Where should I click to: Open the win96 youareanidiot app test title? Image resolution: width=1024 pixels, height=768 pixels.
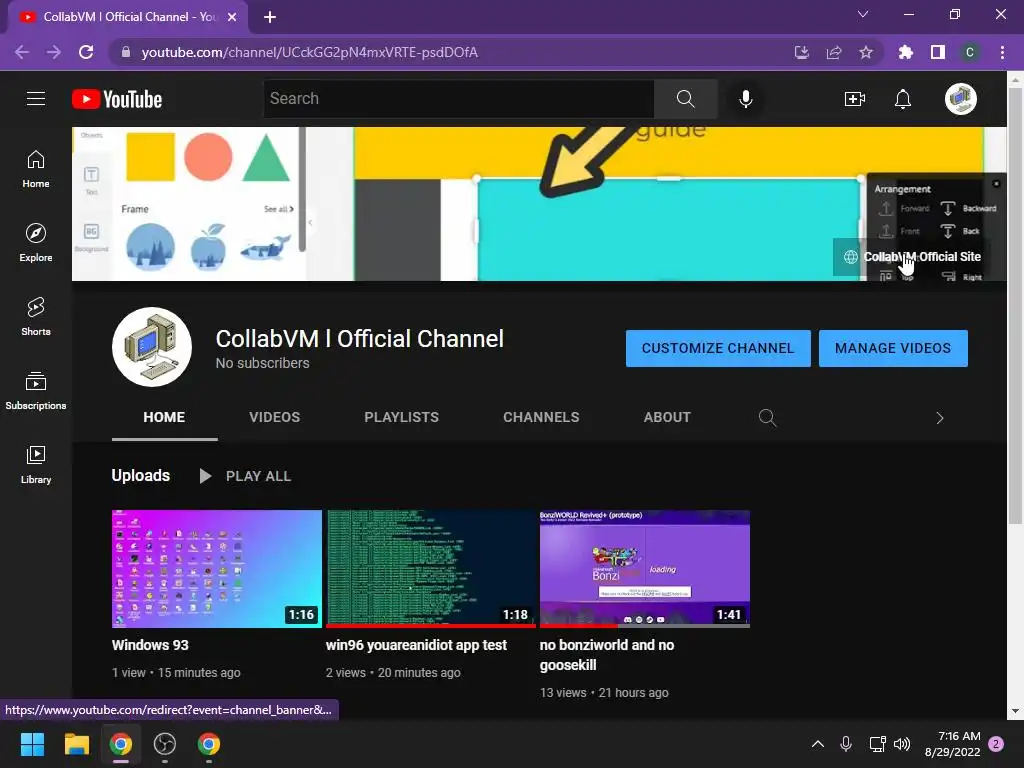[416, 645]
